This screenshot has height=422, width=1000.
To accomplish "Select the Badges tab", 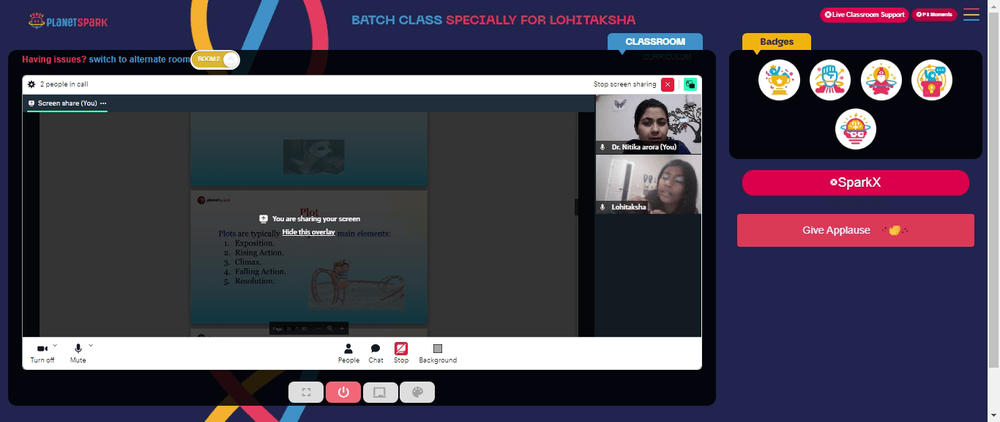I will [x=776, y=41].
